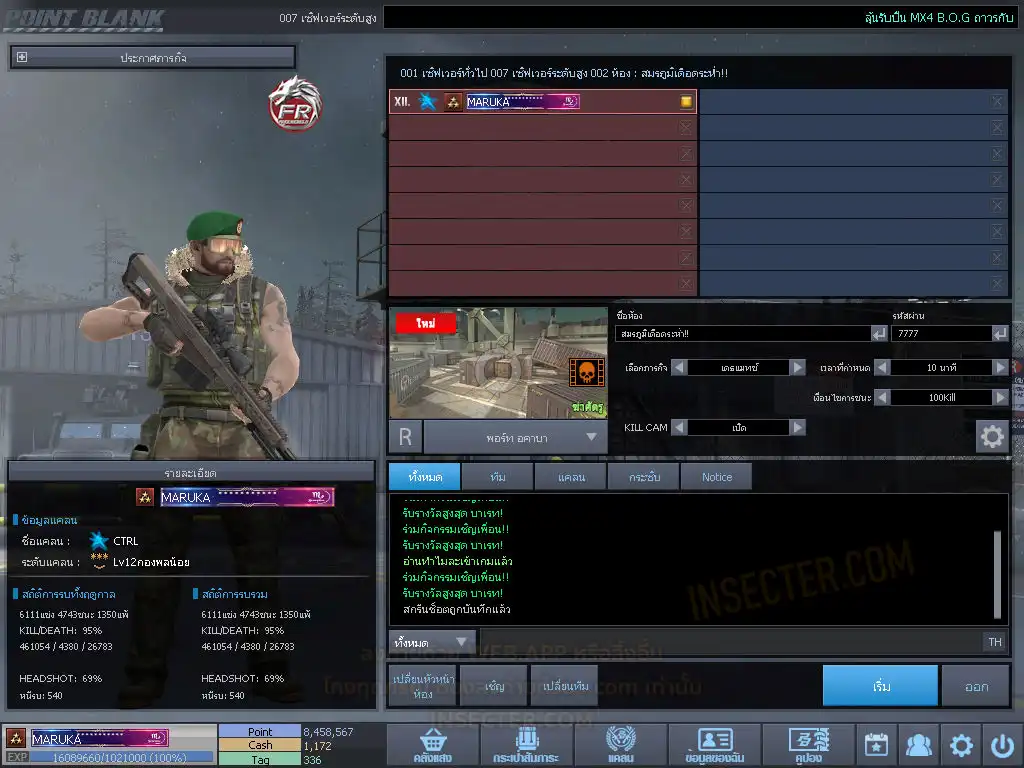Open the map selection dropdown
Viewport: 1024px width, 768px height.
(591, 437)
